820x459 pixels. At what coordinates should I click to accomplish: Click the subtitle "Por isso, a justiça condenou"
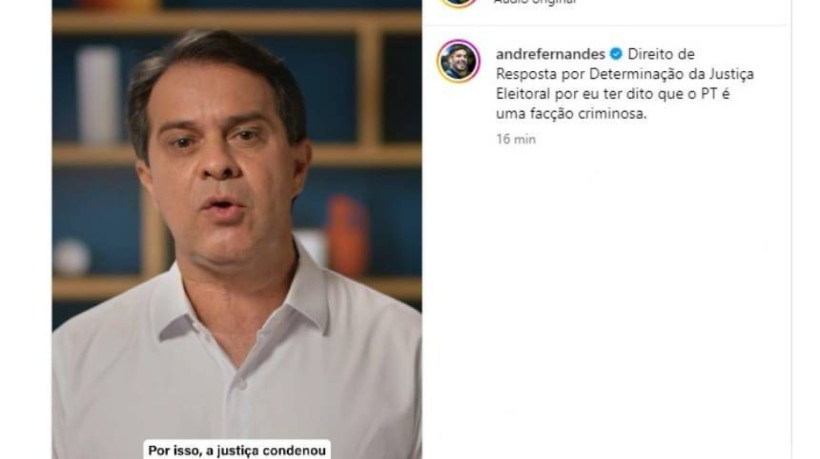point(237,450)
